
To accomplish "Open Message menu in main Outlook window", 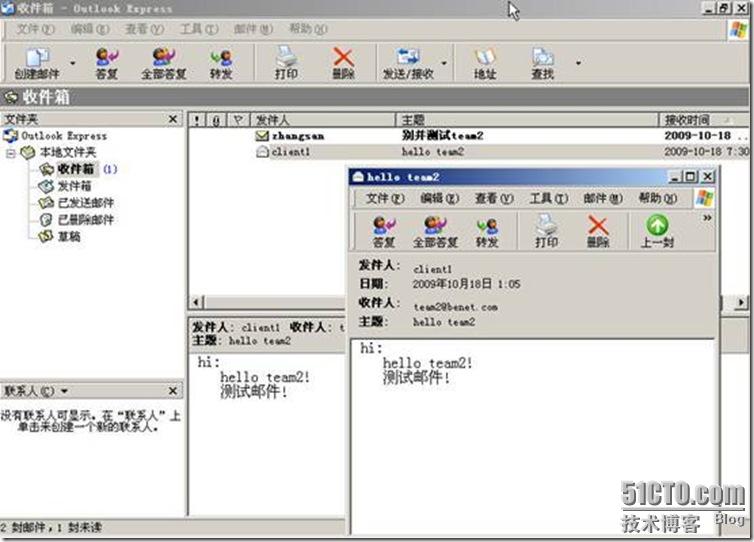I will tap(253, 29).
